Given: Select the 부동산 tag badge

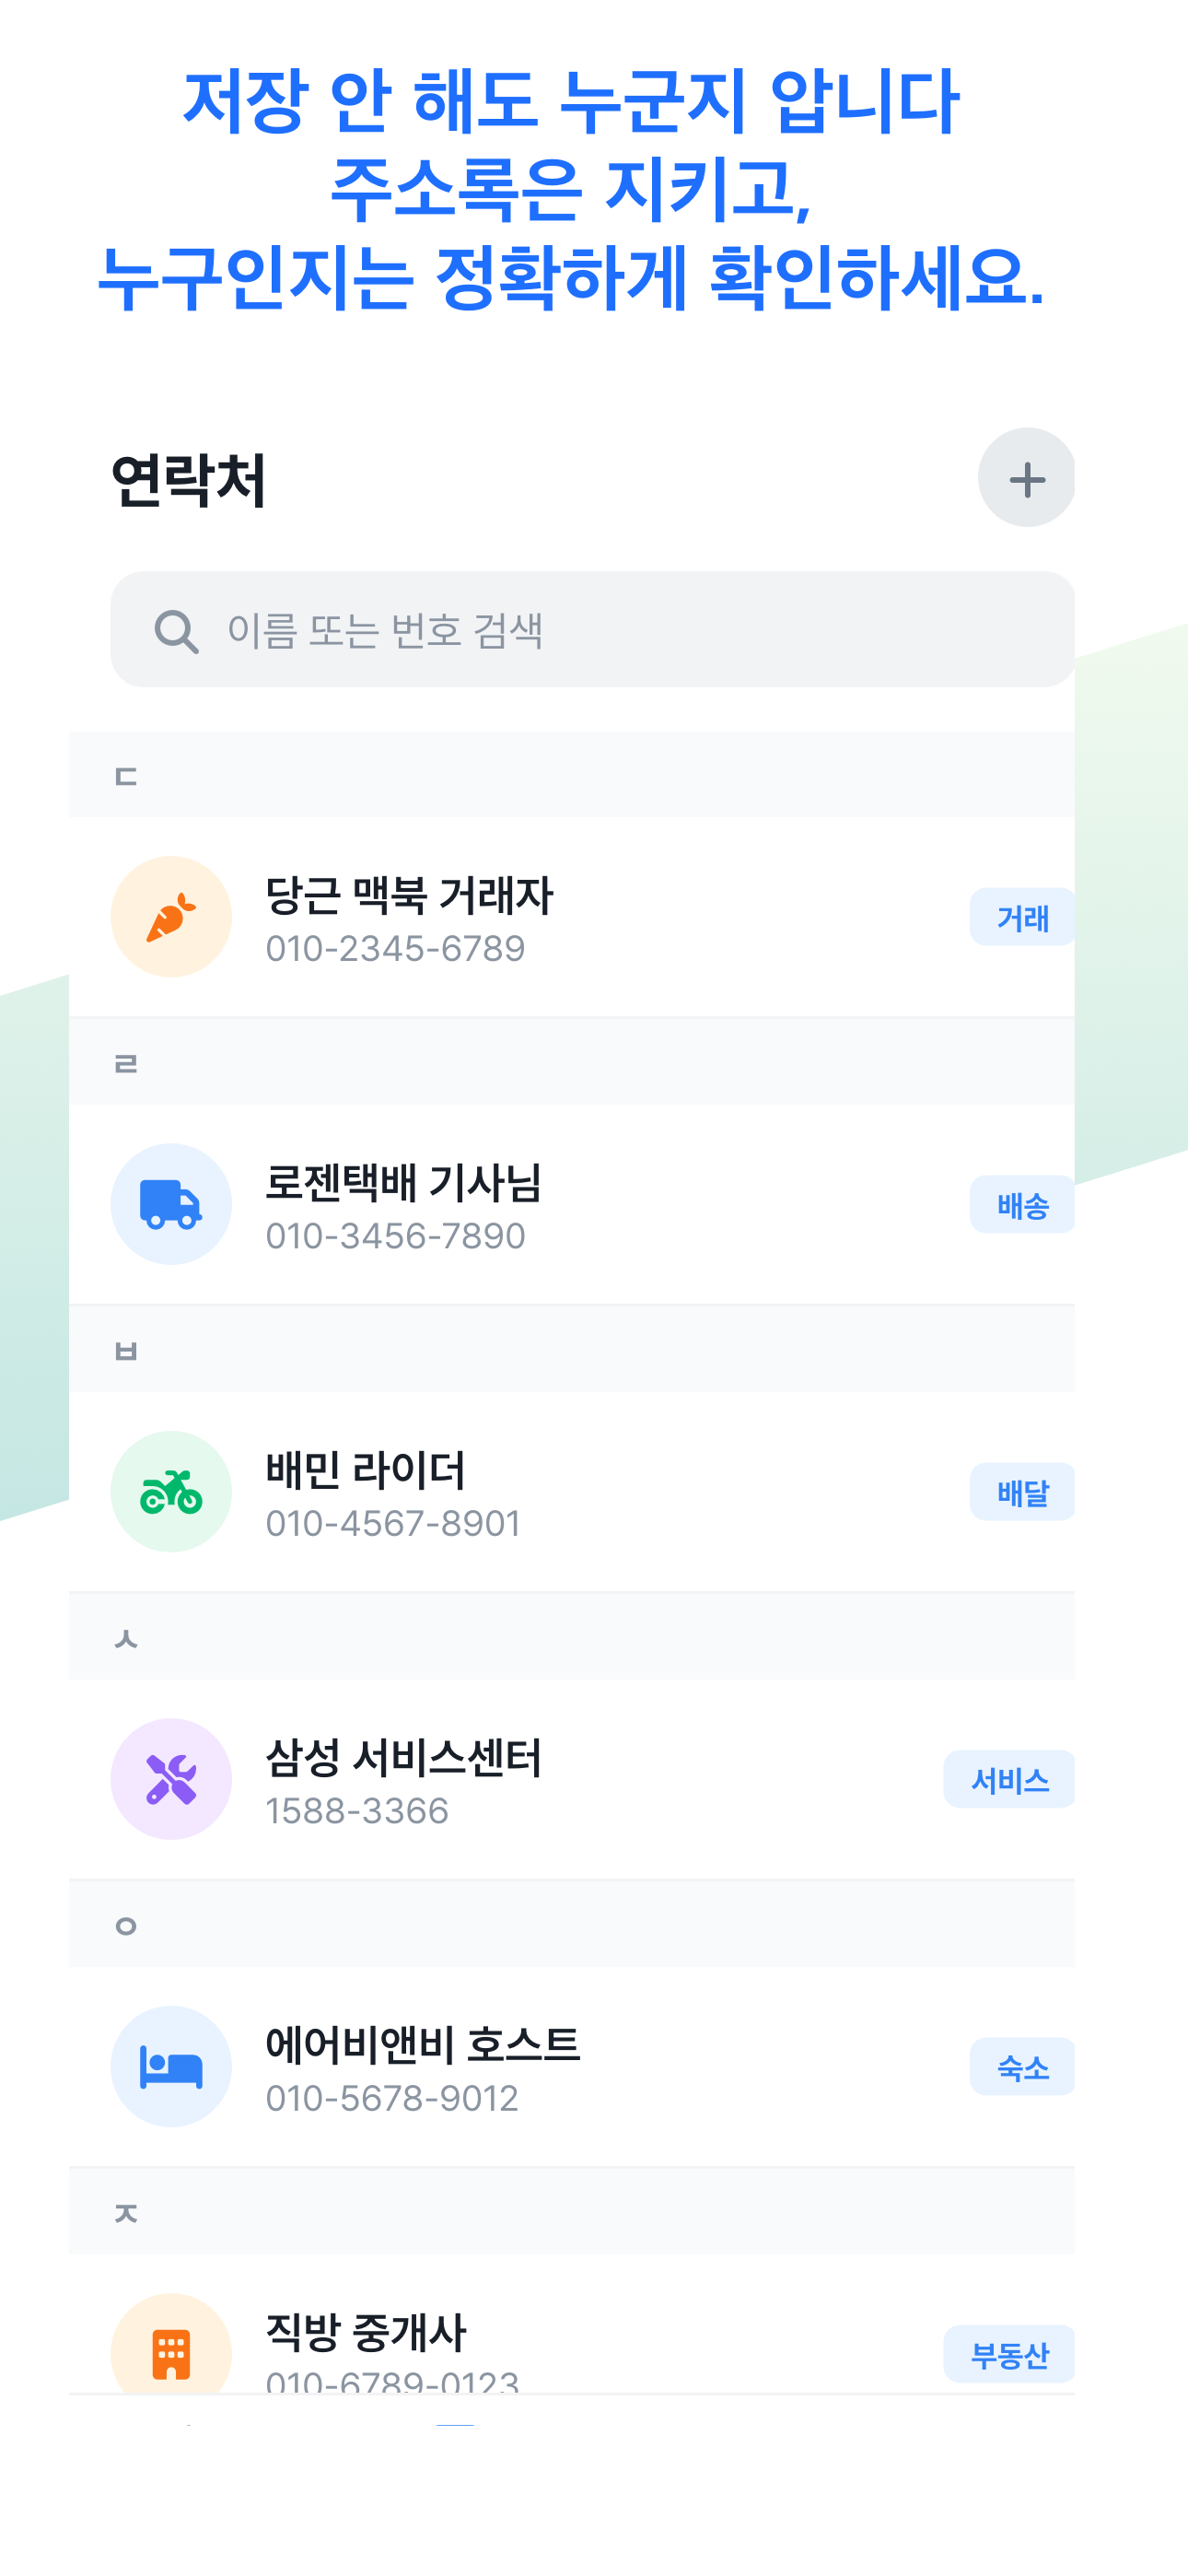Looking at the screenshot, I should [x=1009, y=2354].
